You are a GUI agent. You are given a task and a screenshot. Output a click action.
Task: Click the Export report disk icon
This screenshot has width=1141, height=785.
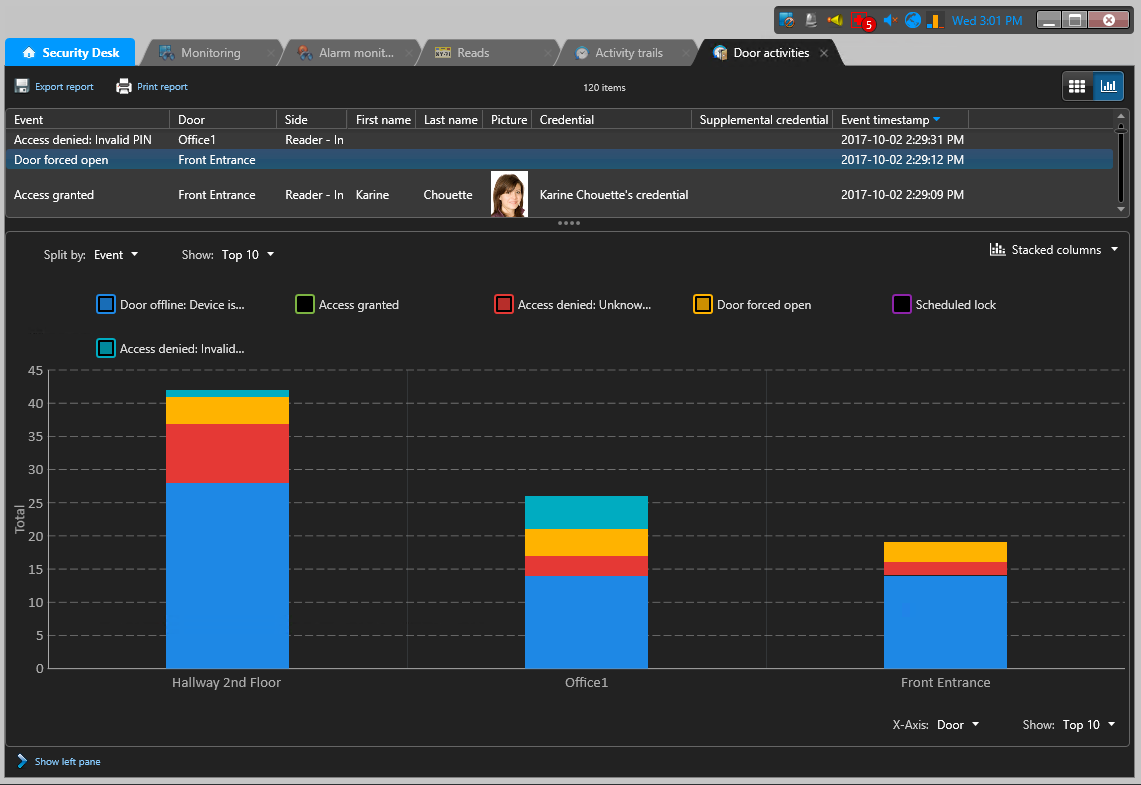pyautogui.click(x=22, y=87)
